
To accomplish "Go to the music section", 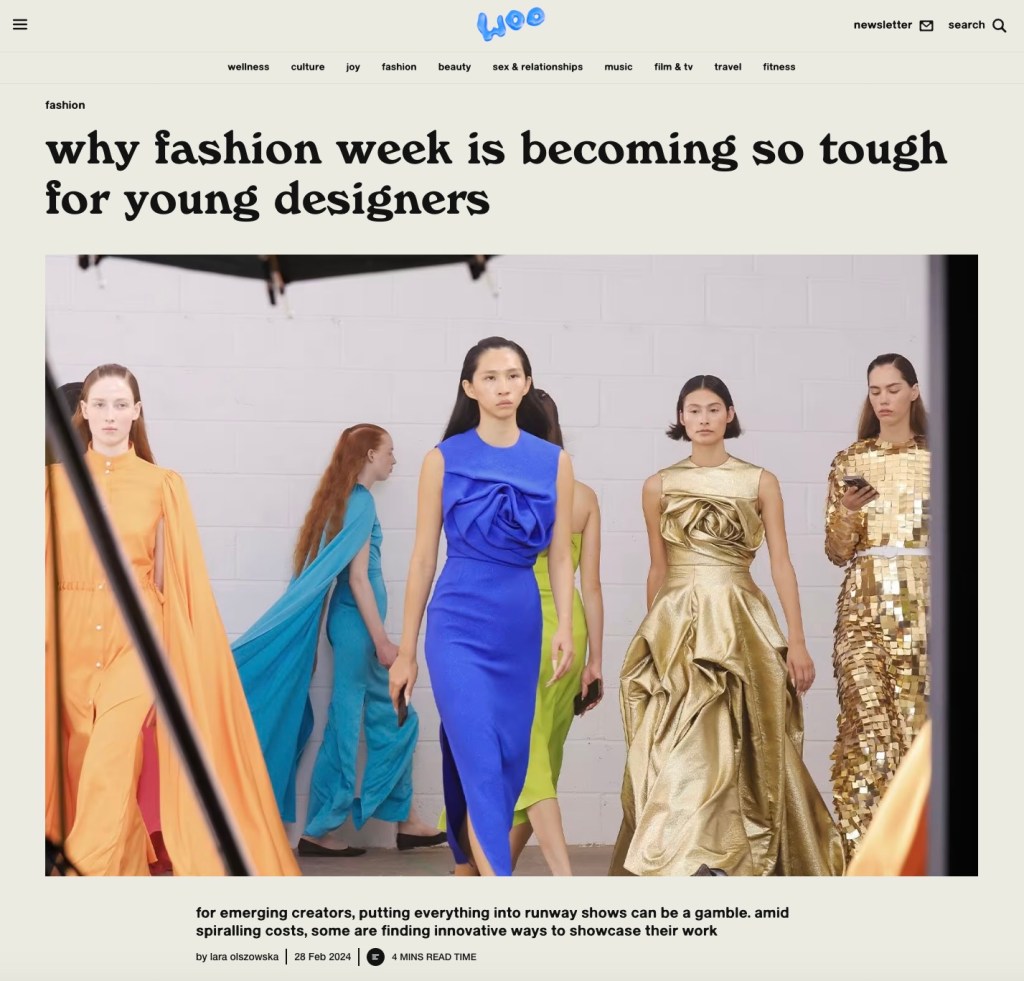I will coord(618,67).
